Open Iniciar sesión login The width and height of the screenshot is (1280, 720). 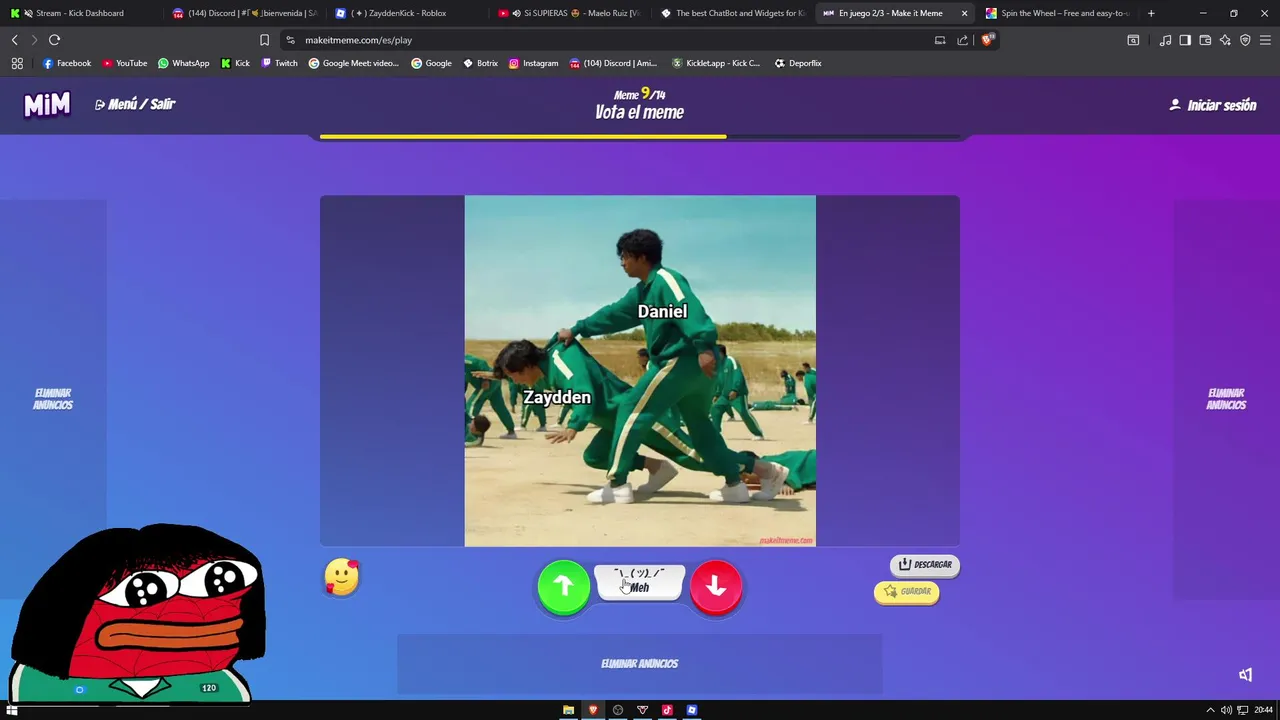point(1213,105)
